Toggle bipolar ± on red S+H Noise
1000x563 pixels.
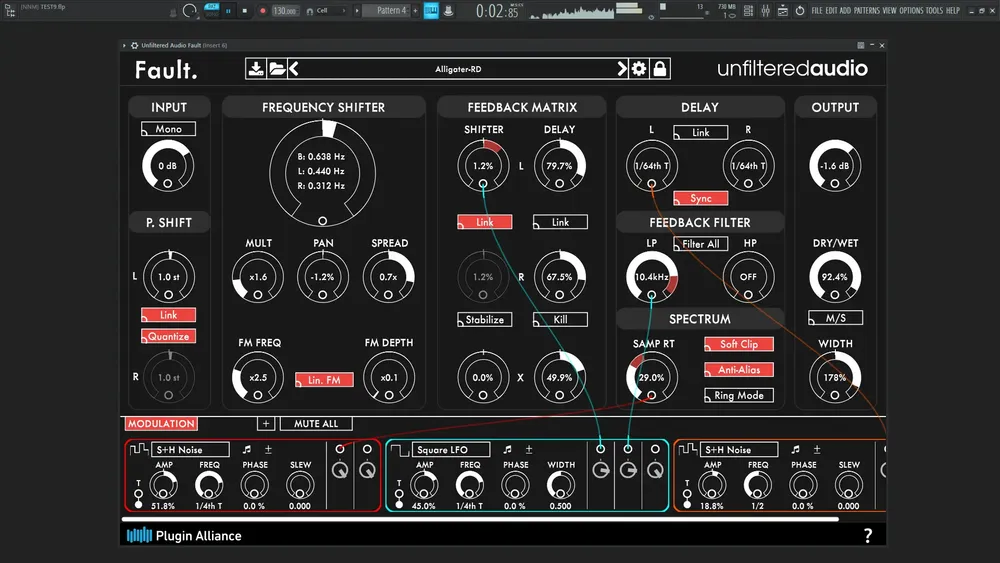click(268, 450)
